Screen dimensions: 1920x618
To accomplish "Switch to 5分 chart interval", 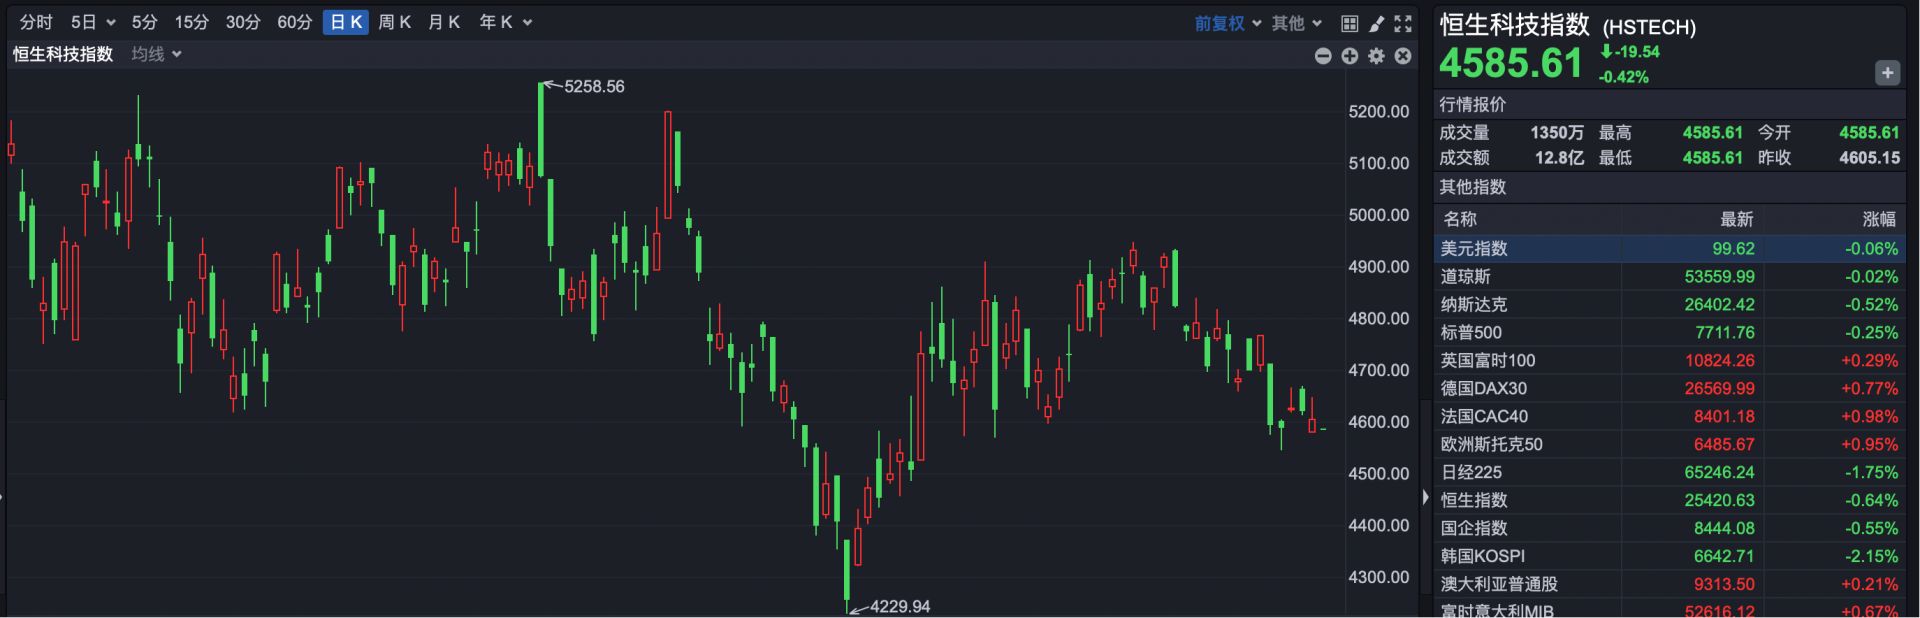I will (145, 22).
